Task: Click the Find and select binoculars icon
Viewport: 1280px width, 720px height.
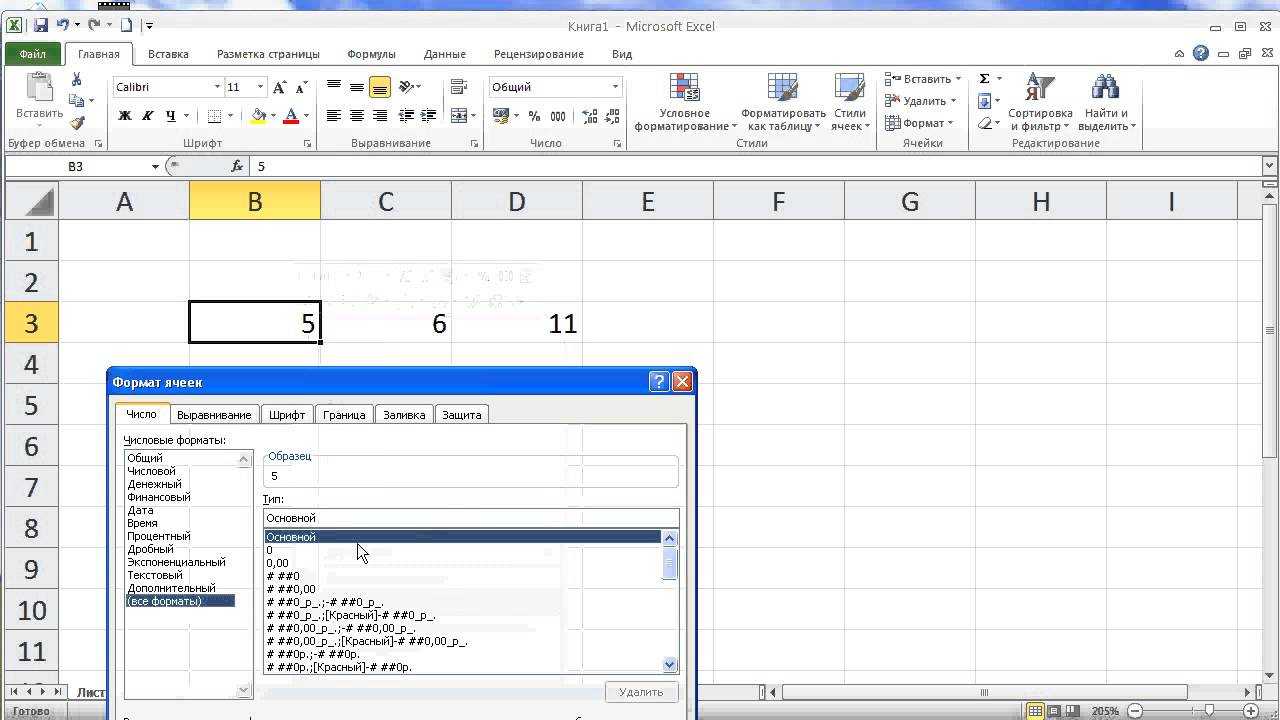Action: click(1104, 87)
